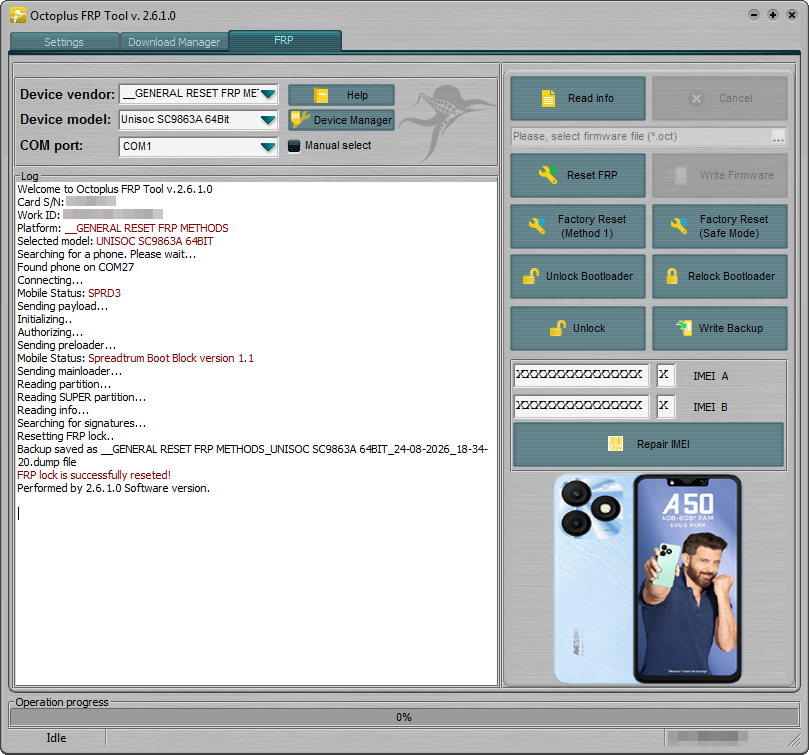Viewport: 809px width, 755px height.
Task: Close the Octoplus FRP Tool window
Action: (x=792, y=15)
